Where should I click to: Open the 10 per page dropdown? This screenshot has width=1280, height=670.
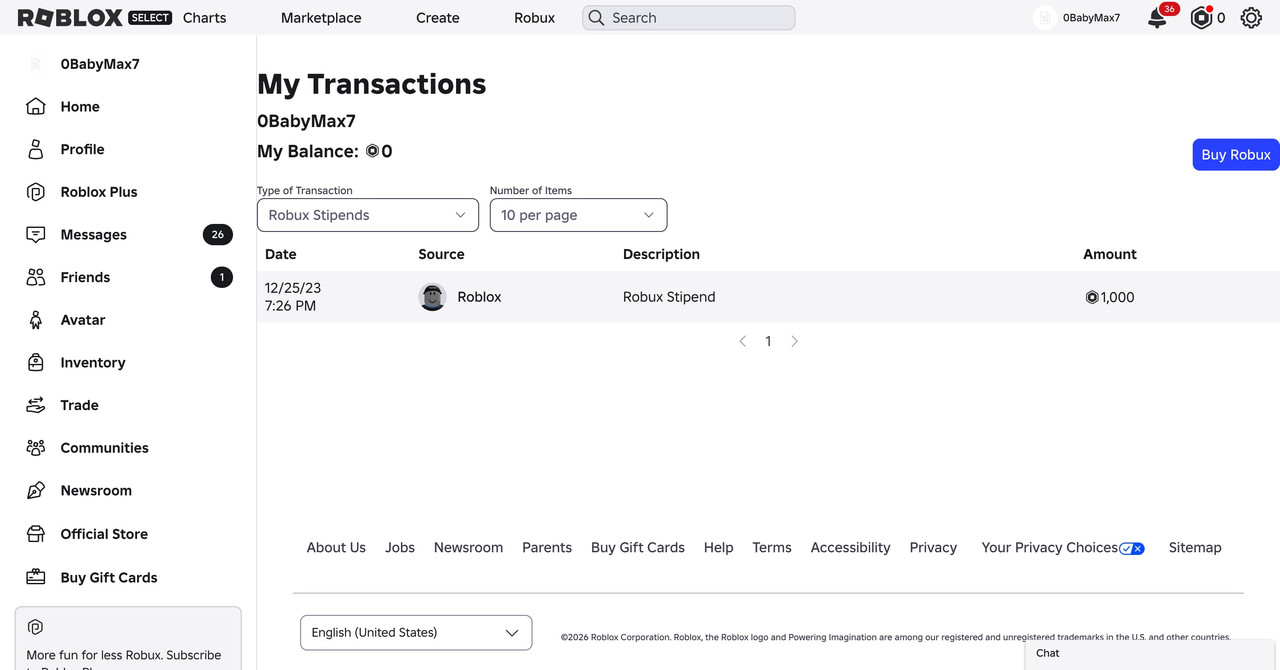578,215
